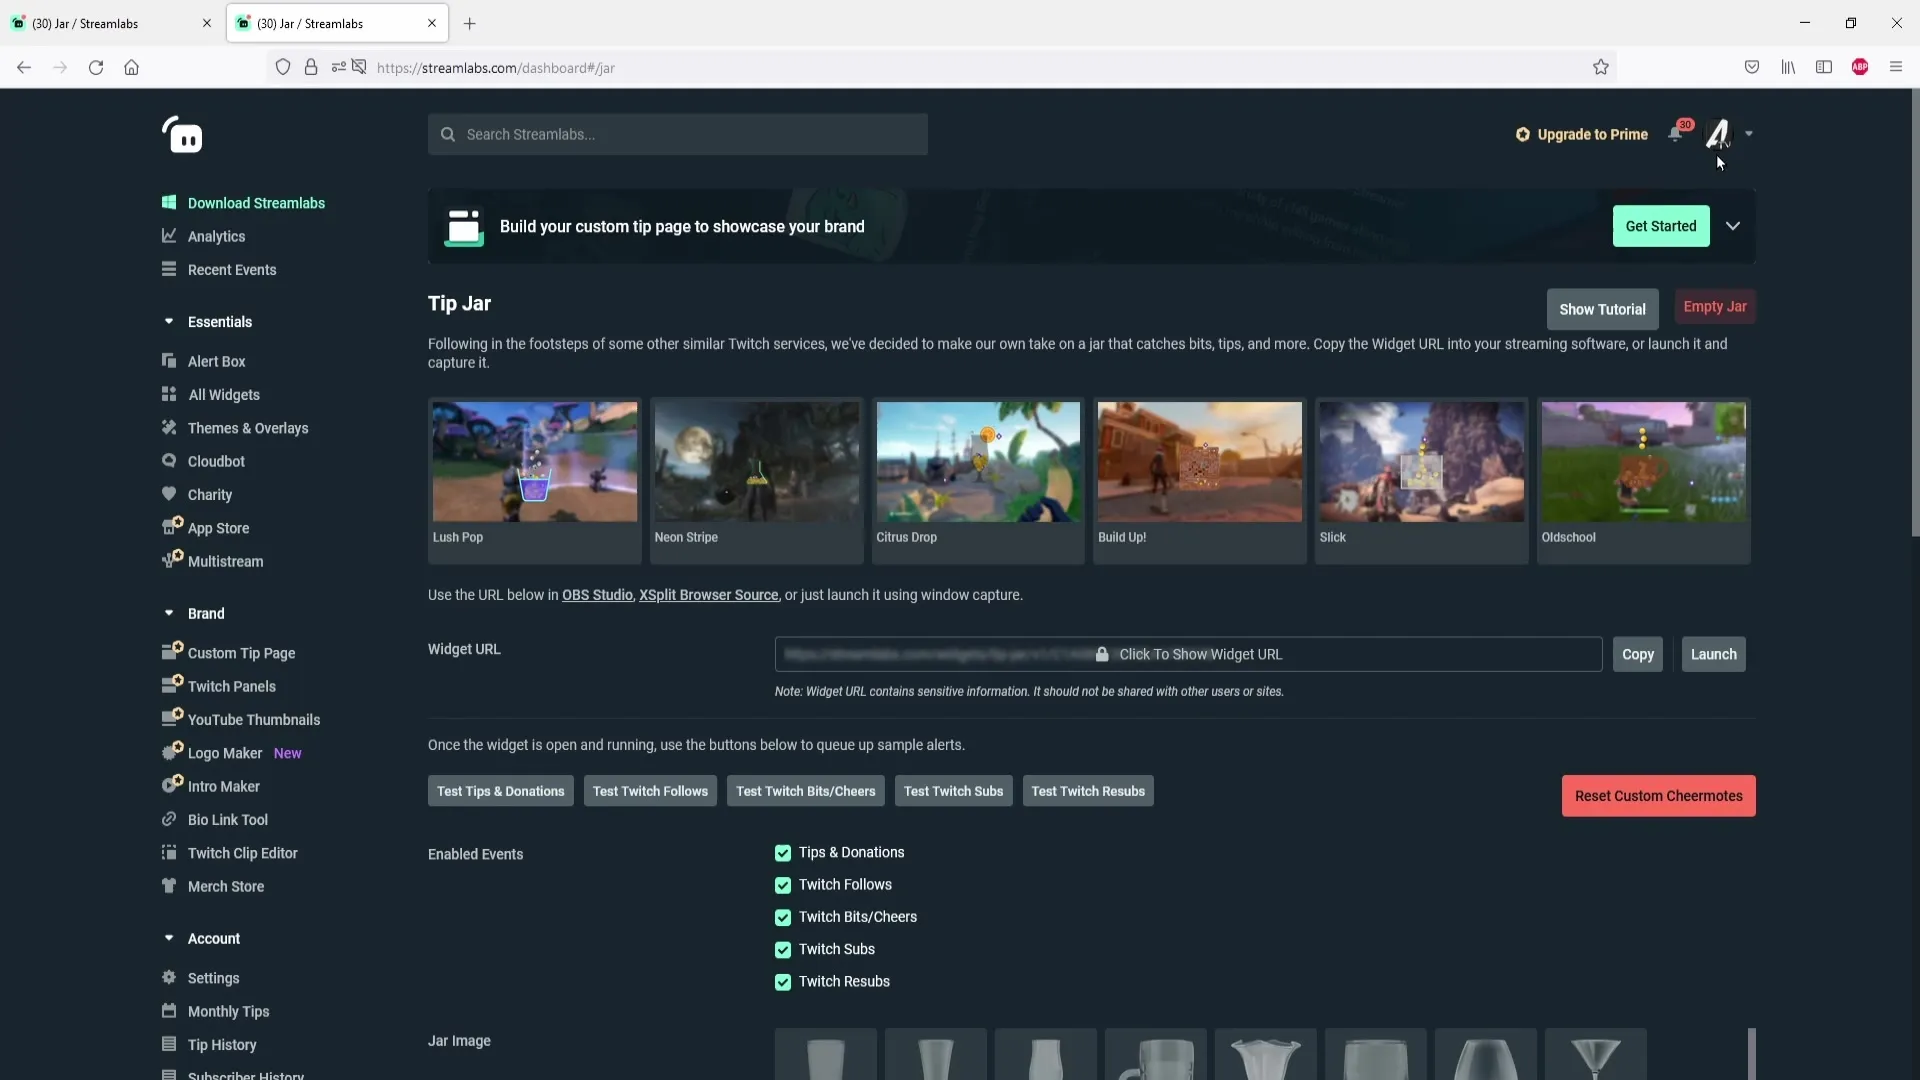The height and width of the screenshot is (1080, 1920).
Task: Click Test Twitch Subs button
Action: (954, 791)
